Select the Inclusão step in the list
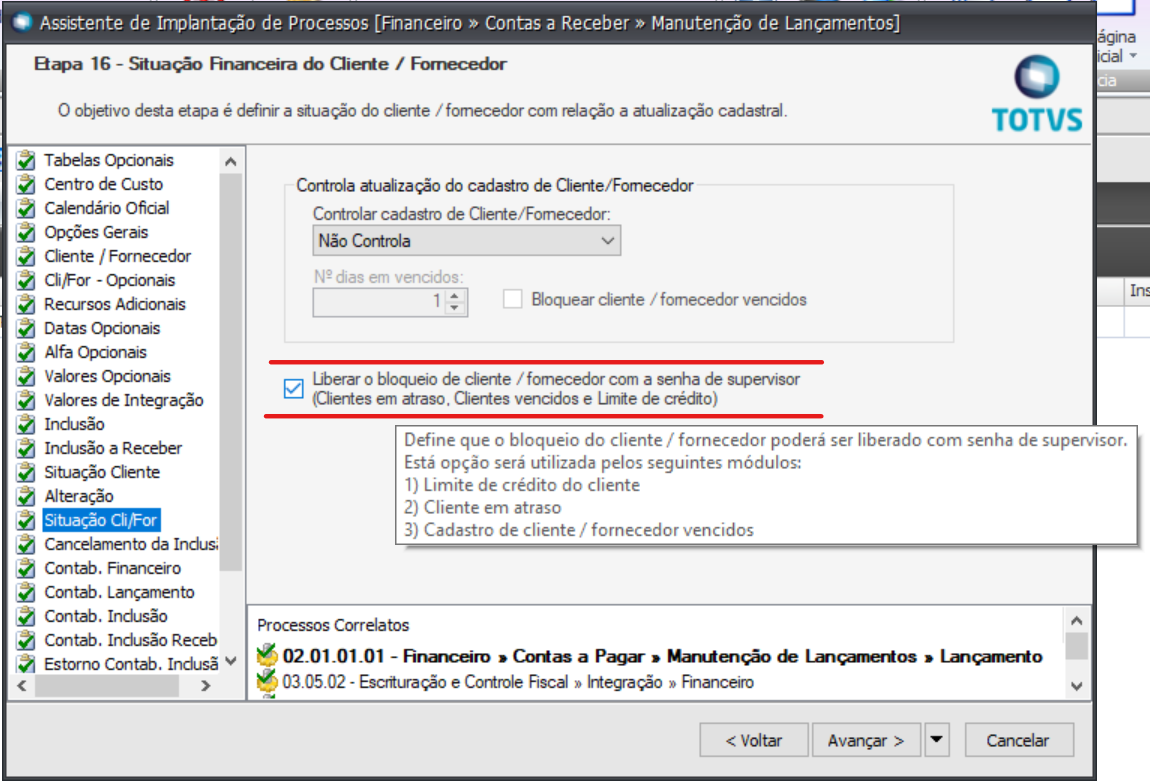This screenshot has height=783, width=1150. pos(74,424)
